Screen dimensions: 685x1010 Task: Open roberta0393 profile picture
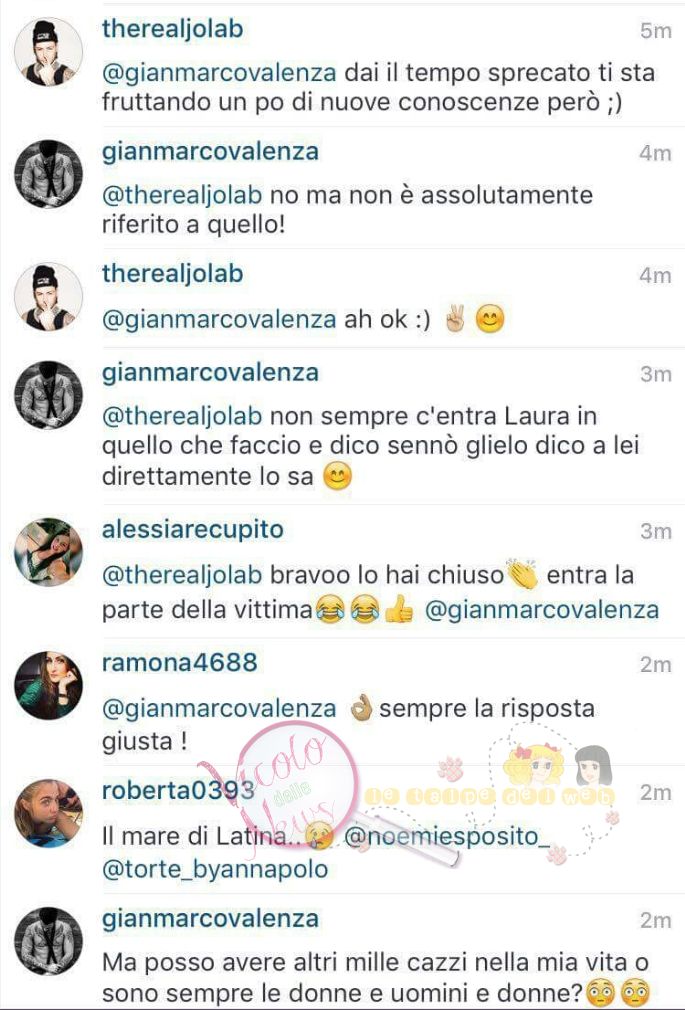(48, 814)
